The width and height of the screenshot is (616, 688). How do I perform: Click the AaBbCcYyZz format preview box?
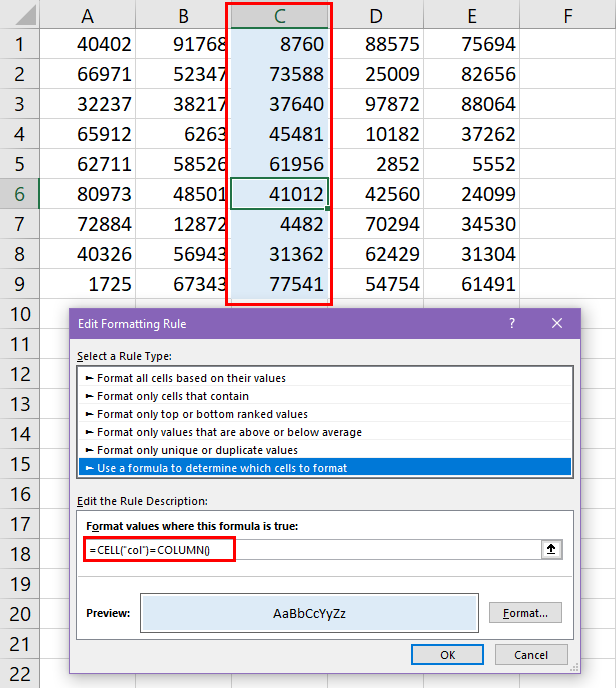pyautogui.click(x=309, y=613)
